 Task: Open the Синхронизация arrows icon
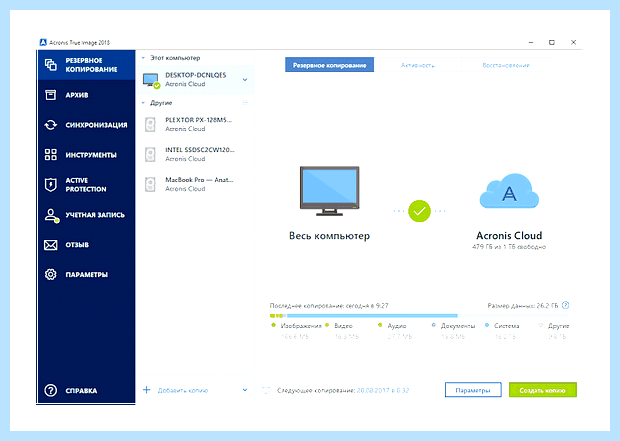point(51,125)
